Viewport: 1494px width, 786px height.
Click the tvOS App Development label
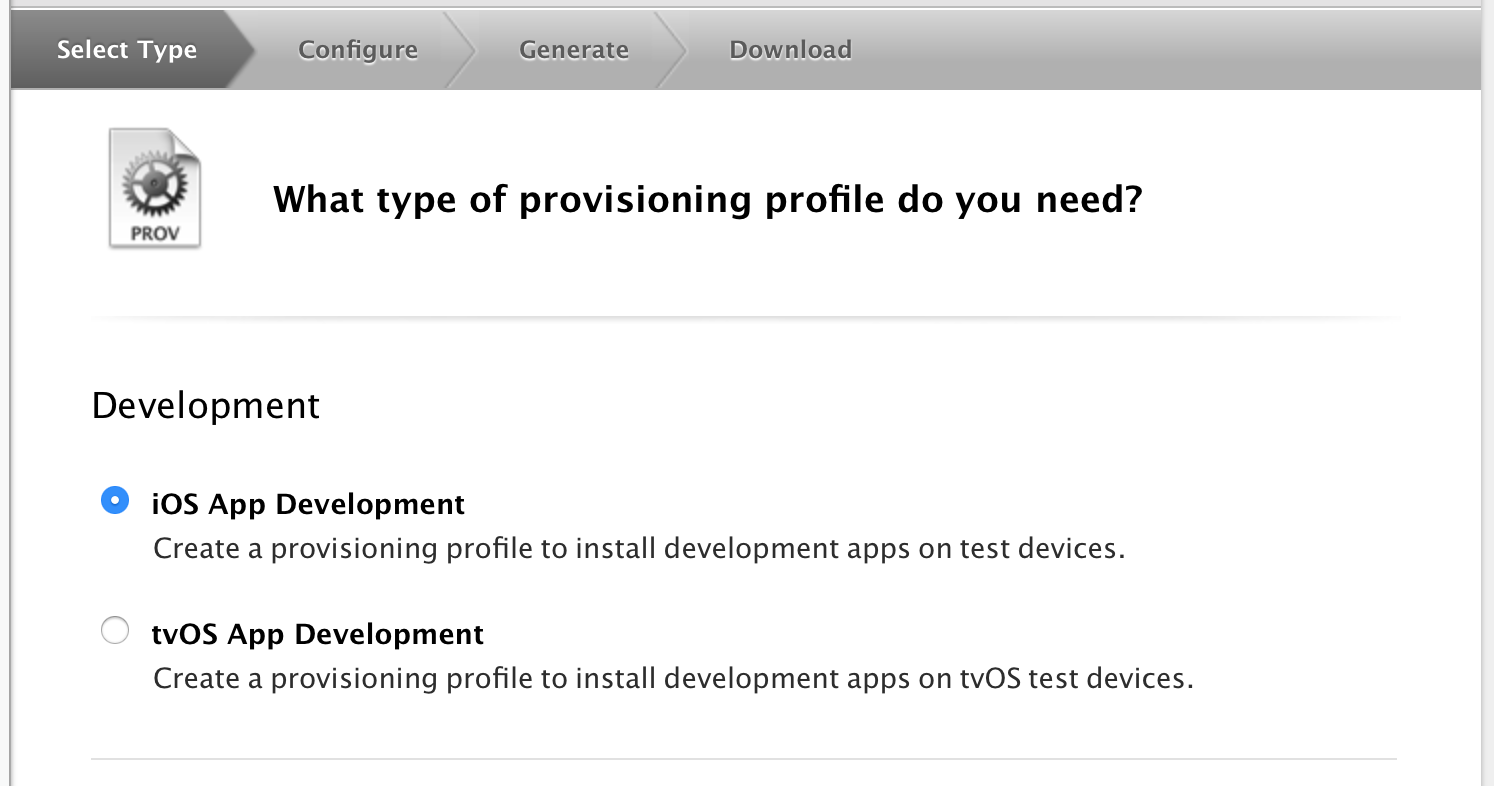(318, 634)
